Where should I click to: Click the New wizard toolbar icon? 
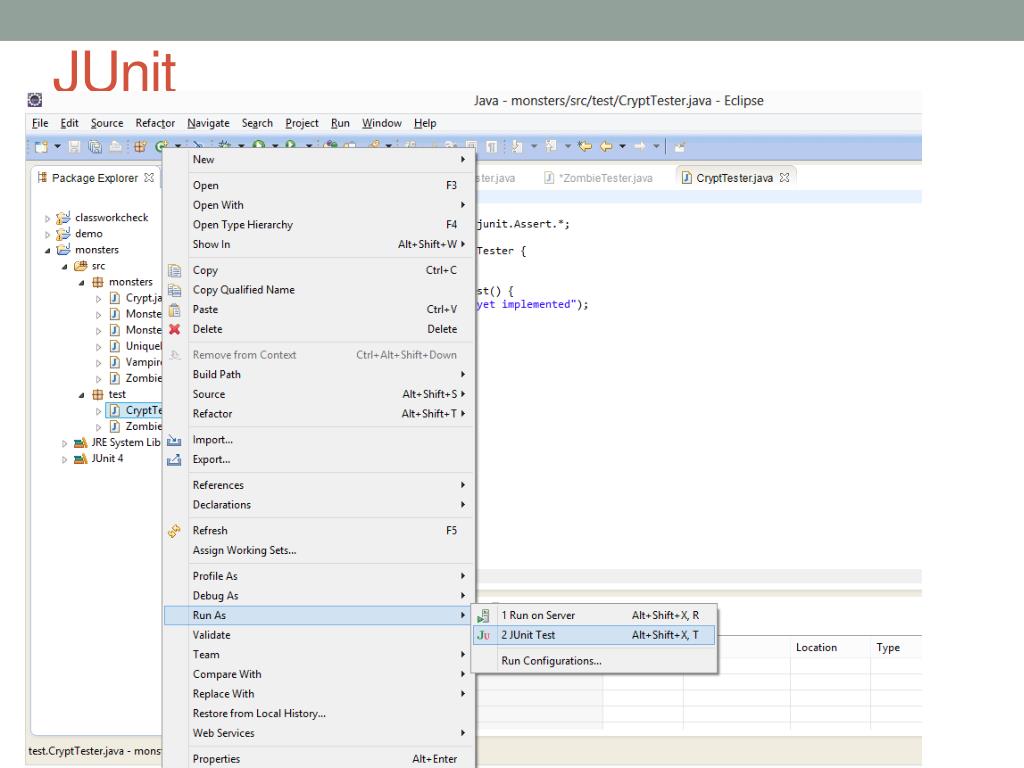[41, 147]
